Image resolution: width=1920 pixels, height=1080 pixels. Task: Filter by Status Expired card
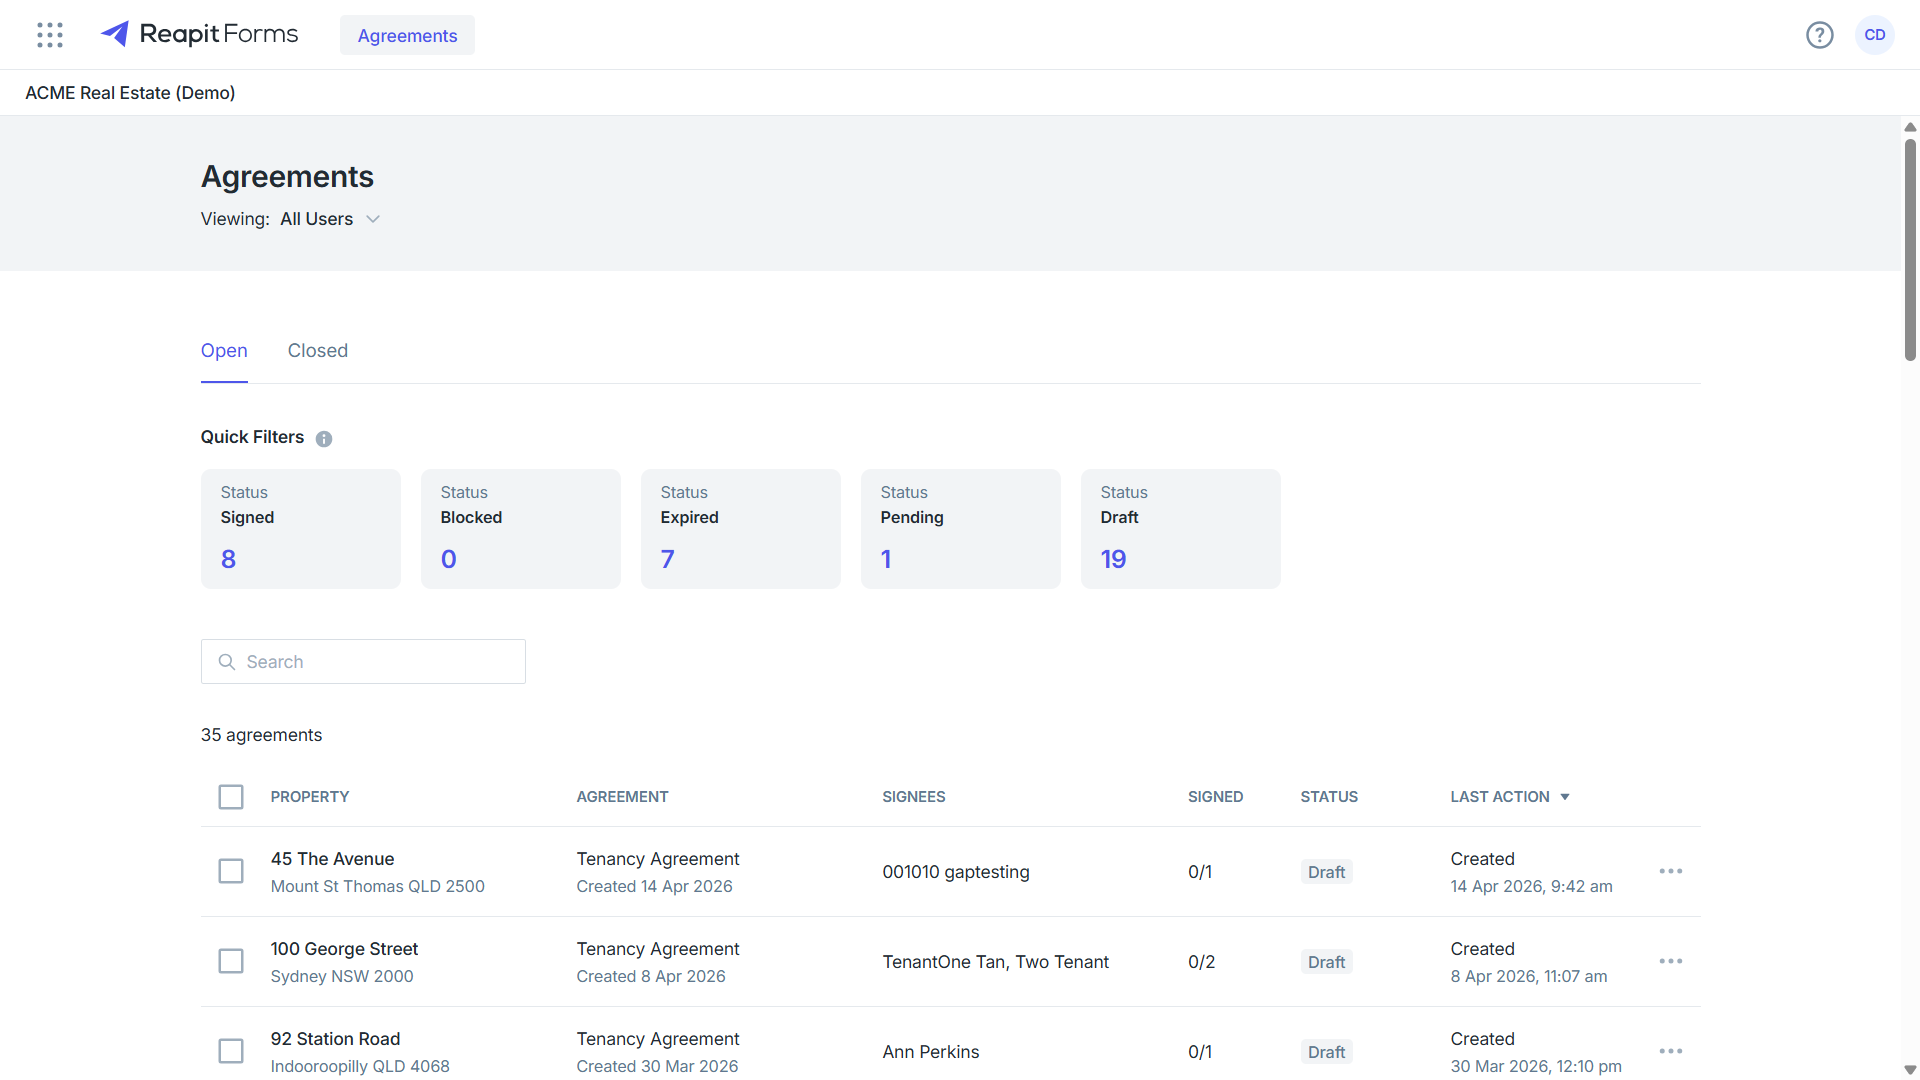pos(741,529)
